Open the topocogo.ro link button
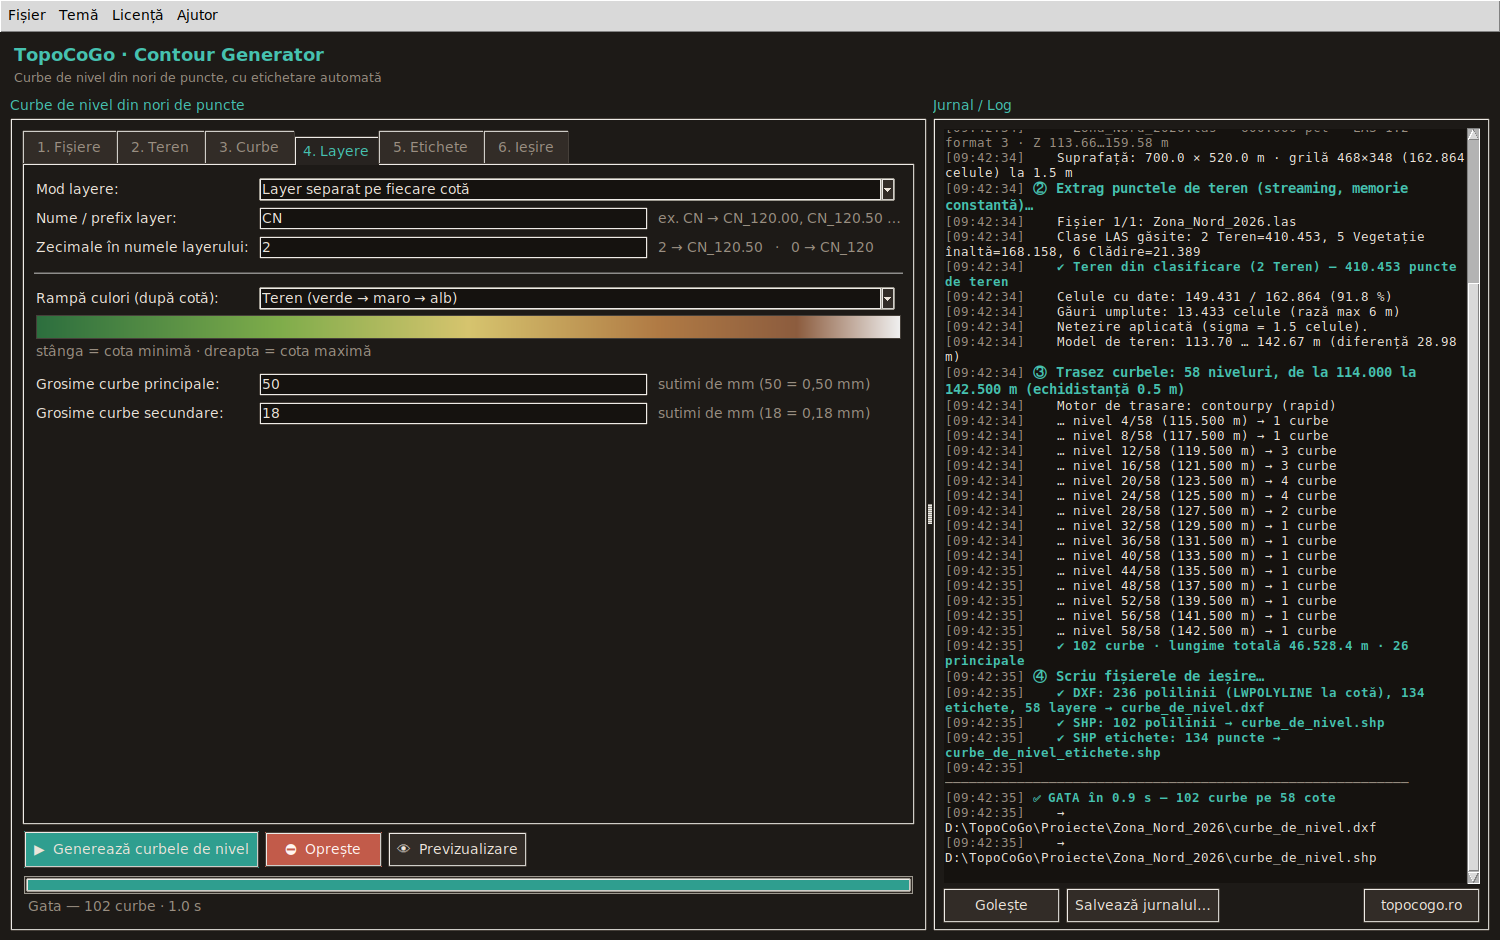 [1421, 905]
